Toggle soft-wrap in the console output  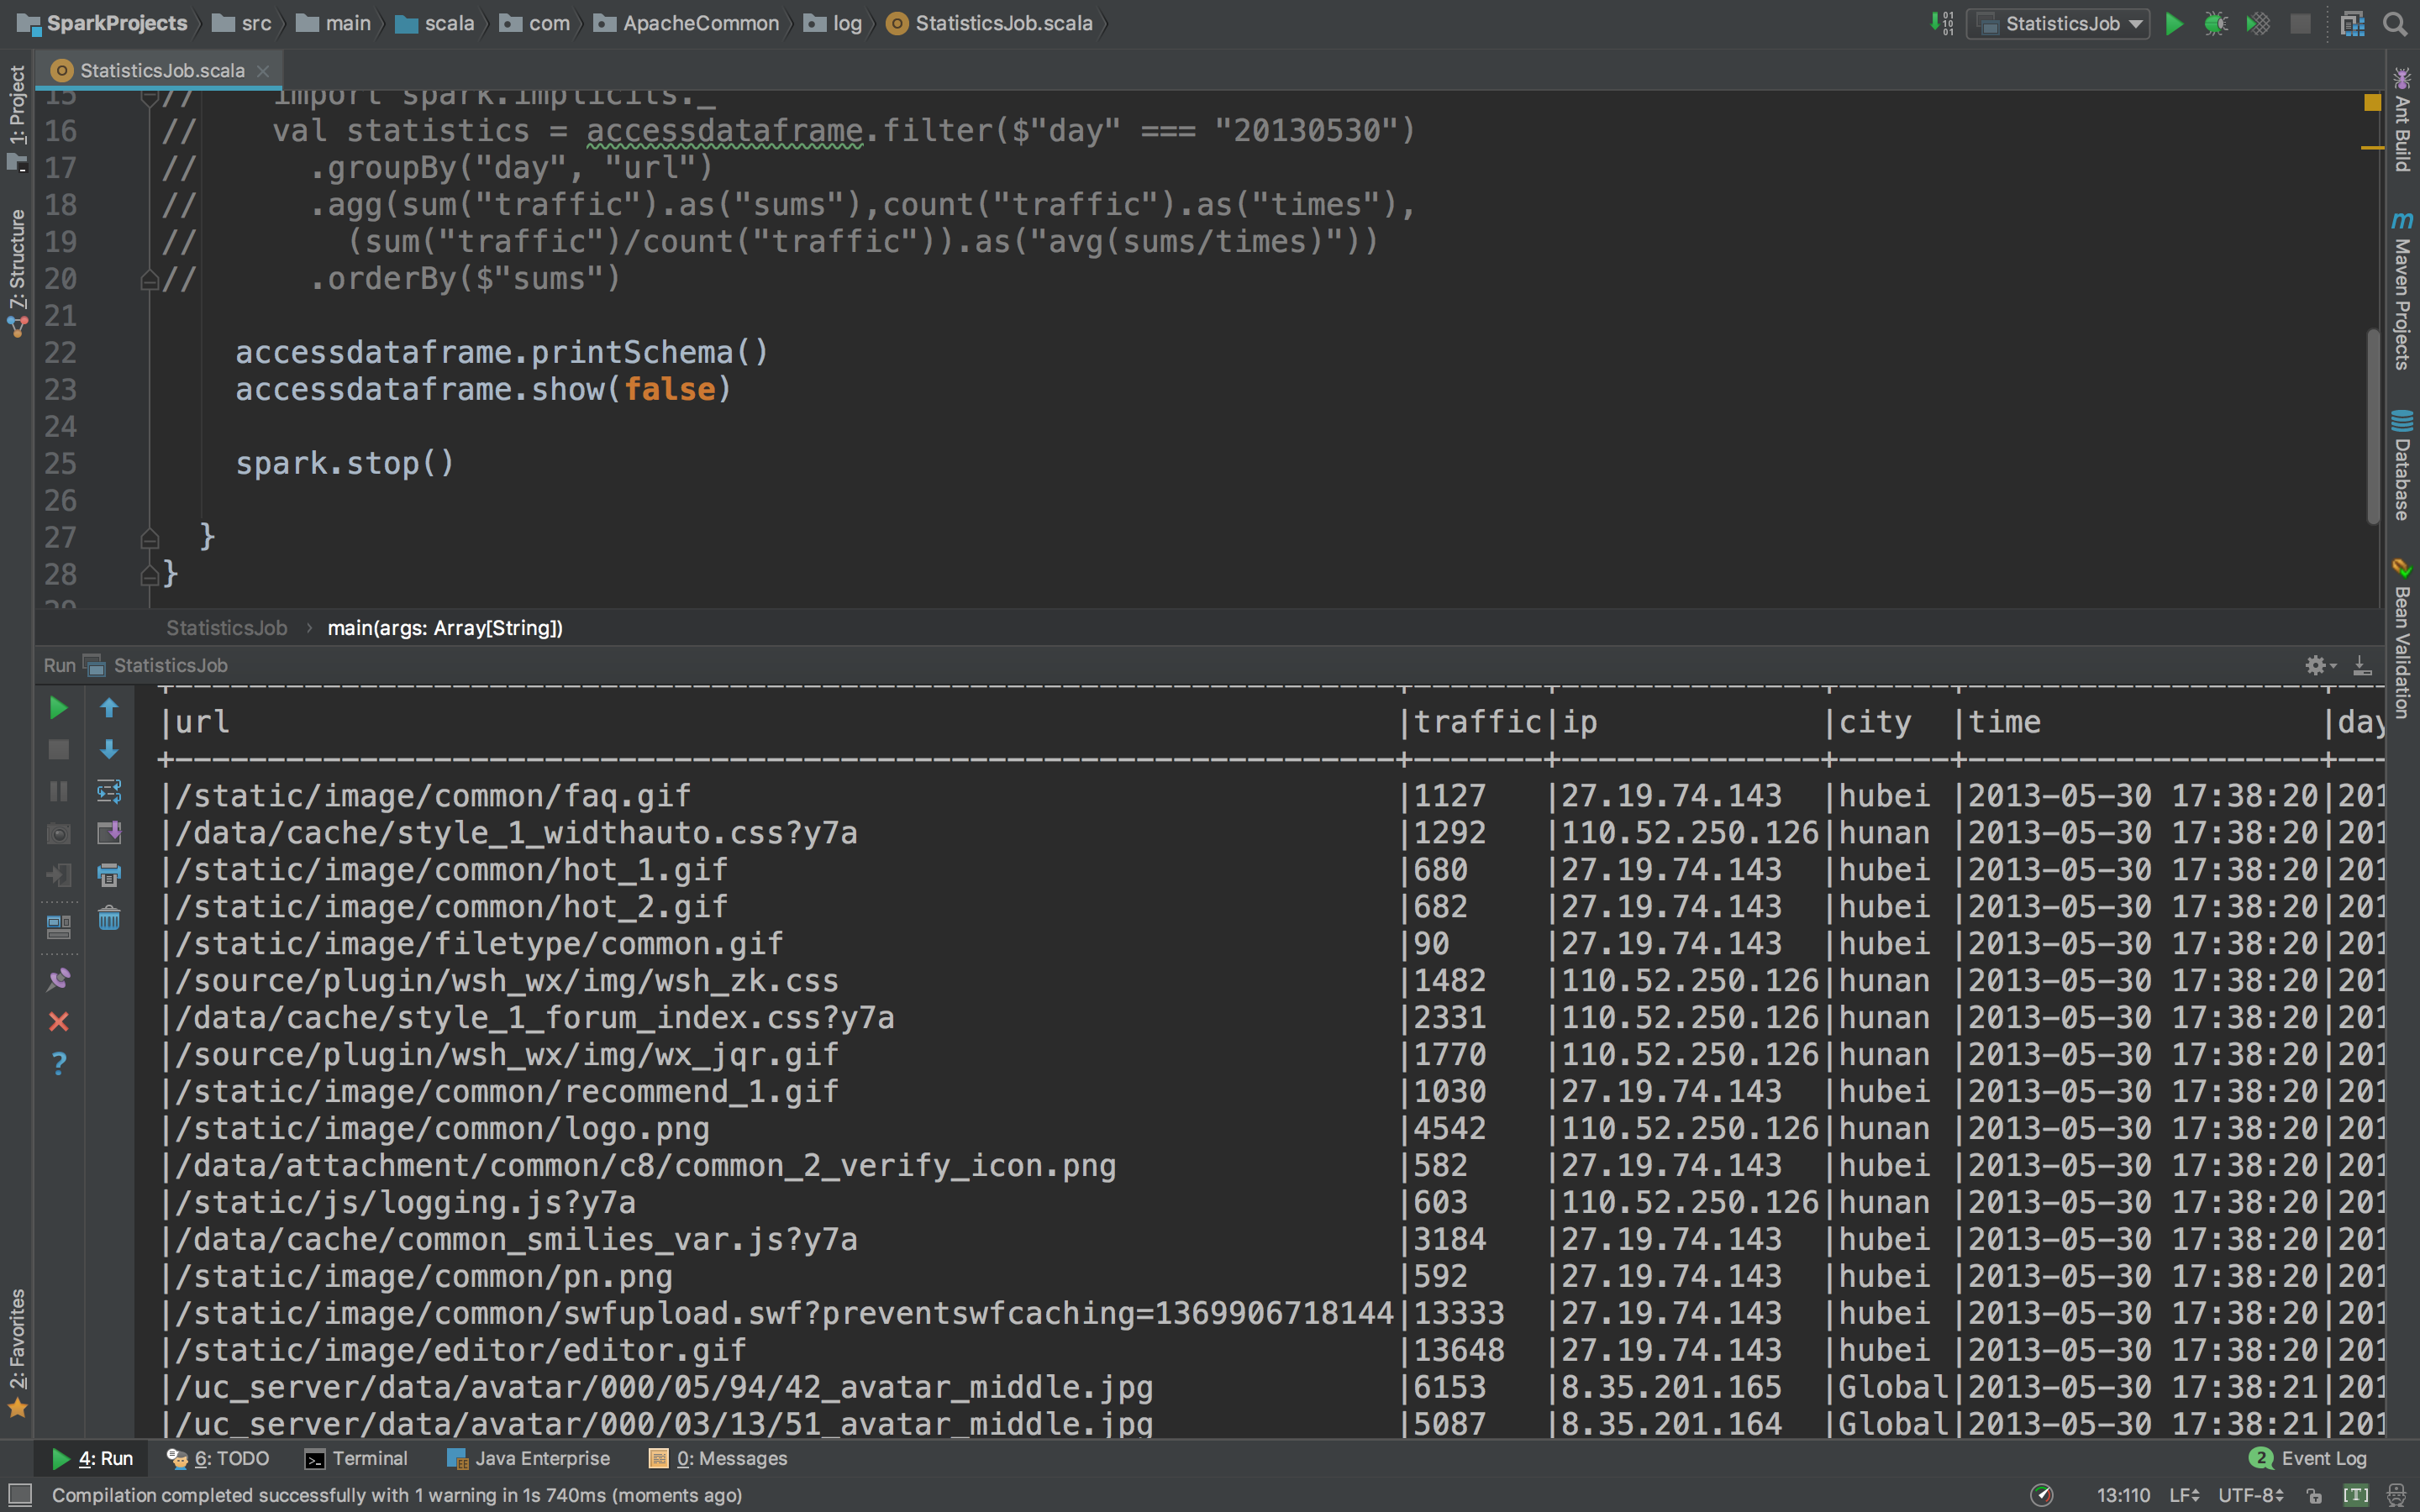point(109,791)
